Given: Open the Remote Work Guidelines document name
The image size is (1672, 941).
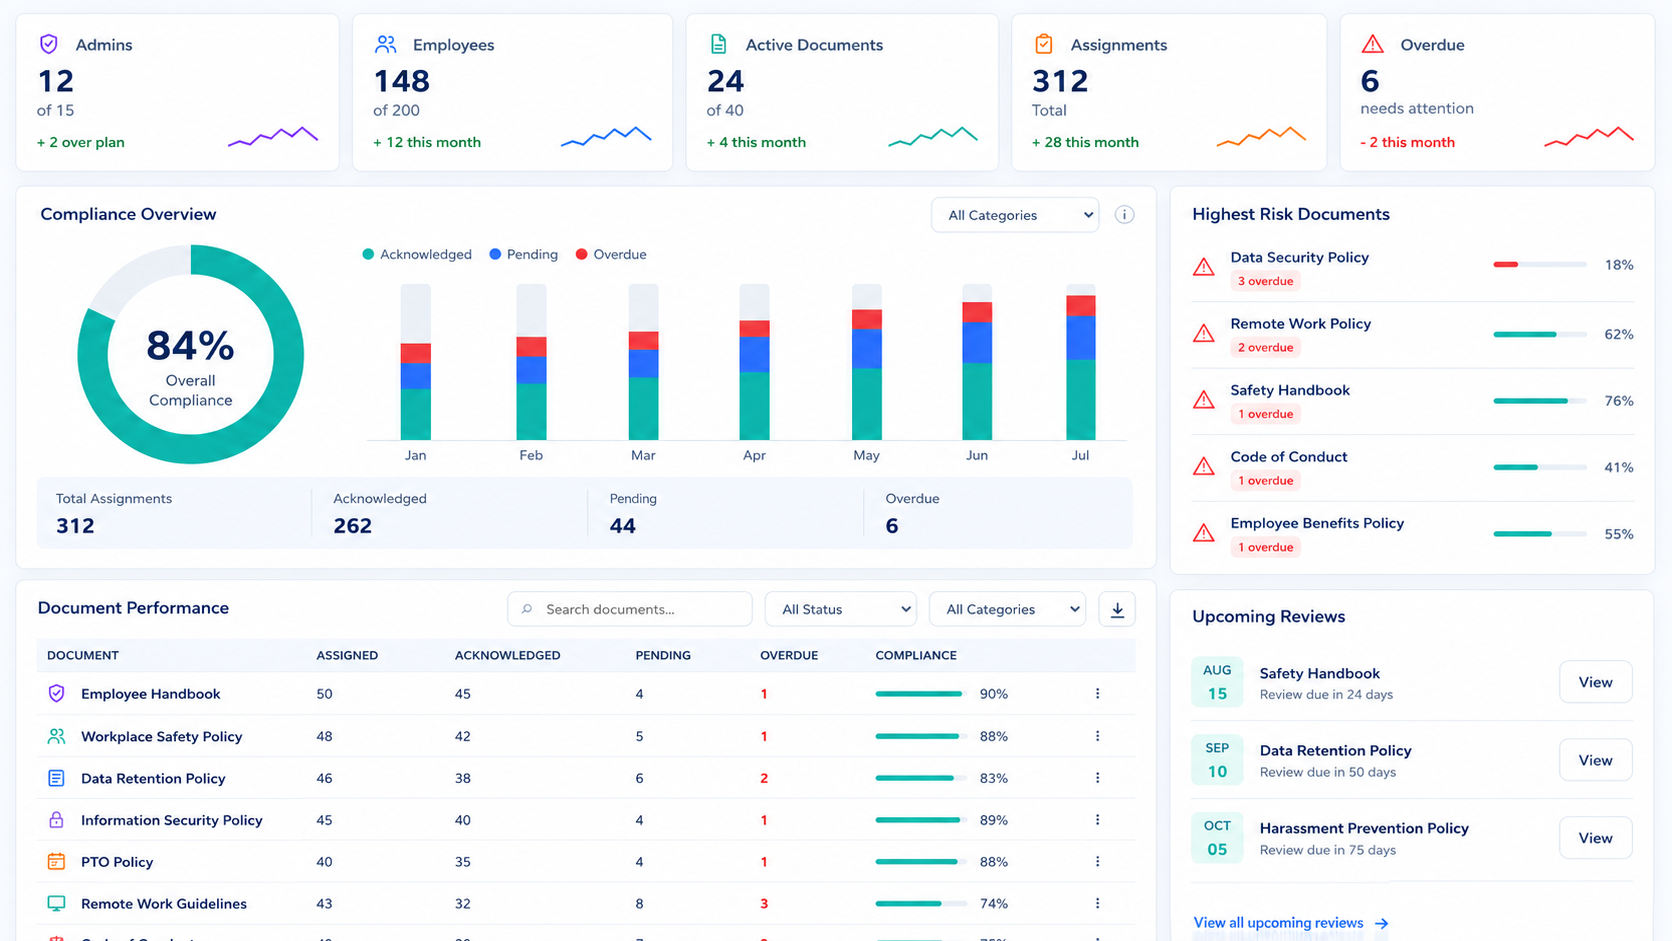Looking at the screenshot, I should (x=164, y=903).
